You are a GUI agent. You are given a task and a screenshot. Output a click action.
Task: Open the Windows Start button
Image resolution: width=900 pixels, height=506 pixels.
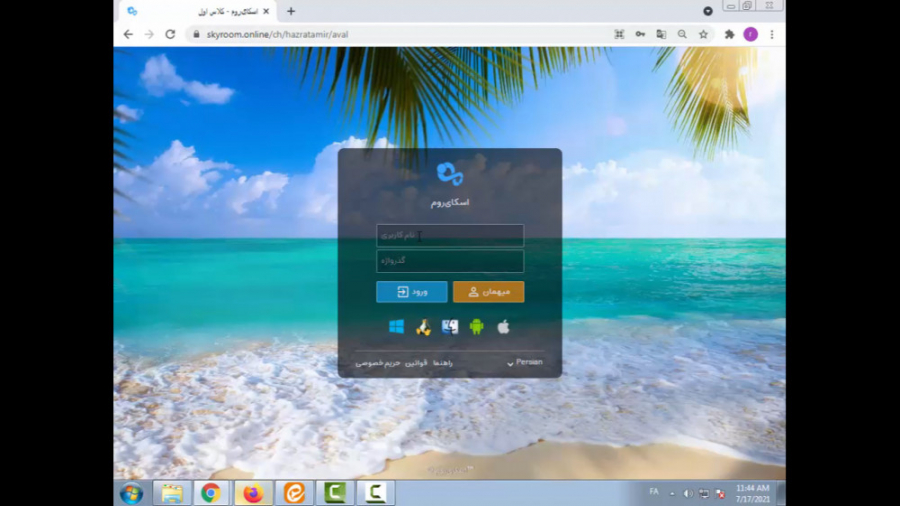click(131, 493)
